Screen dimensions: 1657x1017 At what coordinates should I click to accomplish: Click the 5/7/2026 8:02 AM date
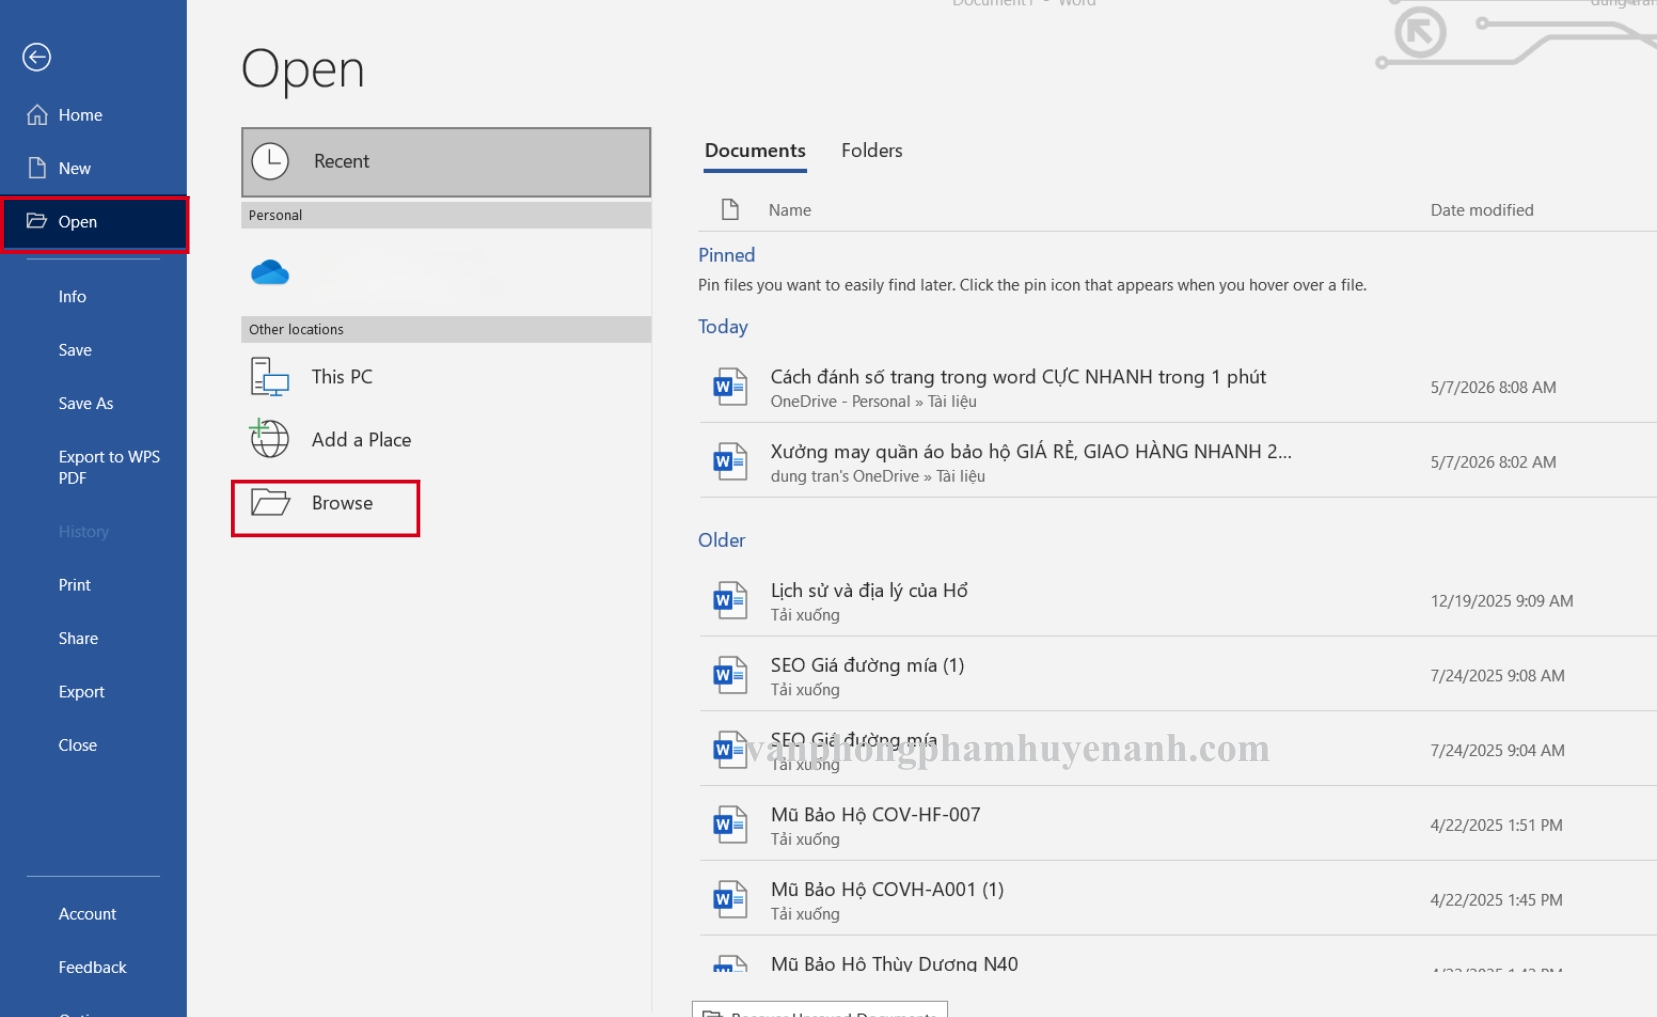pos(1493,462)
